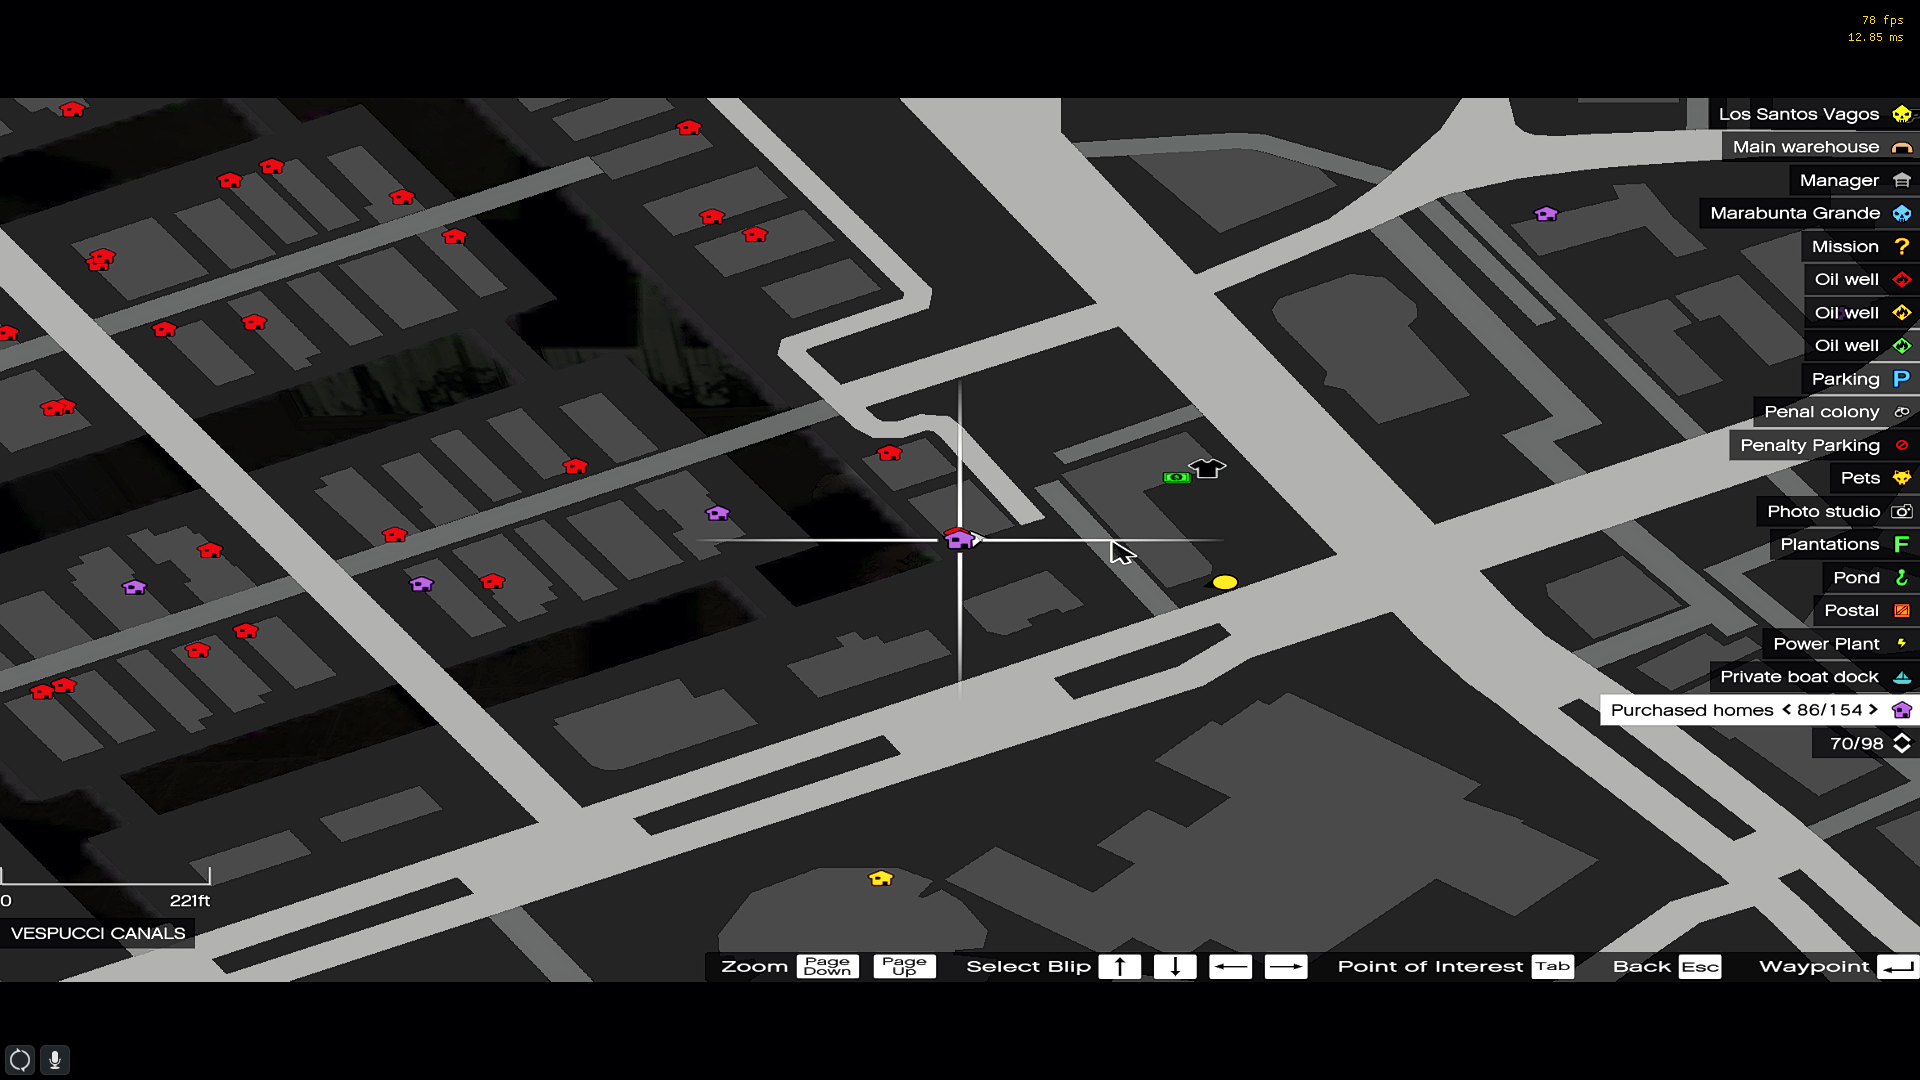This screenshot has height=1080, width=1920.
Task: Click the Power Plant lightning icon
Action: tap(1902, 643)
